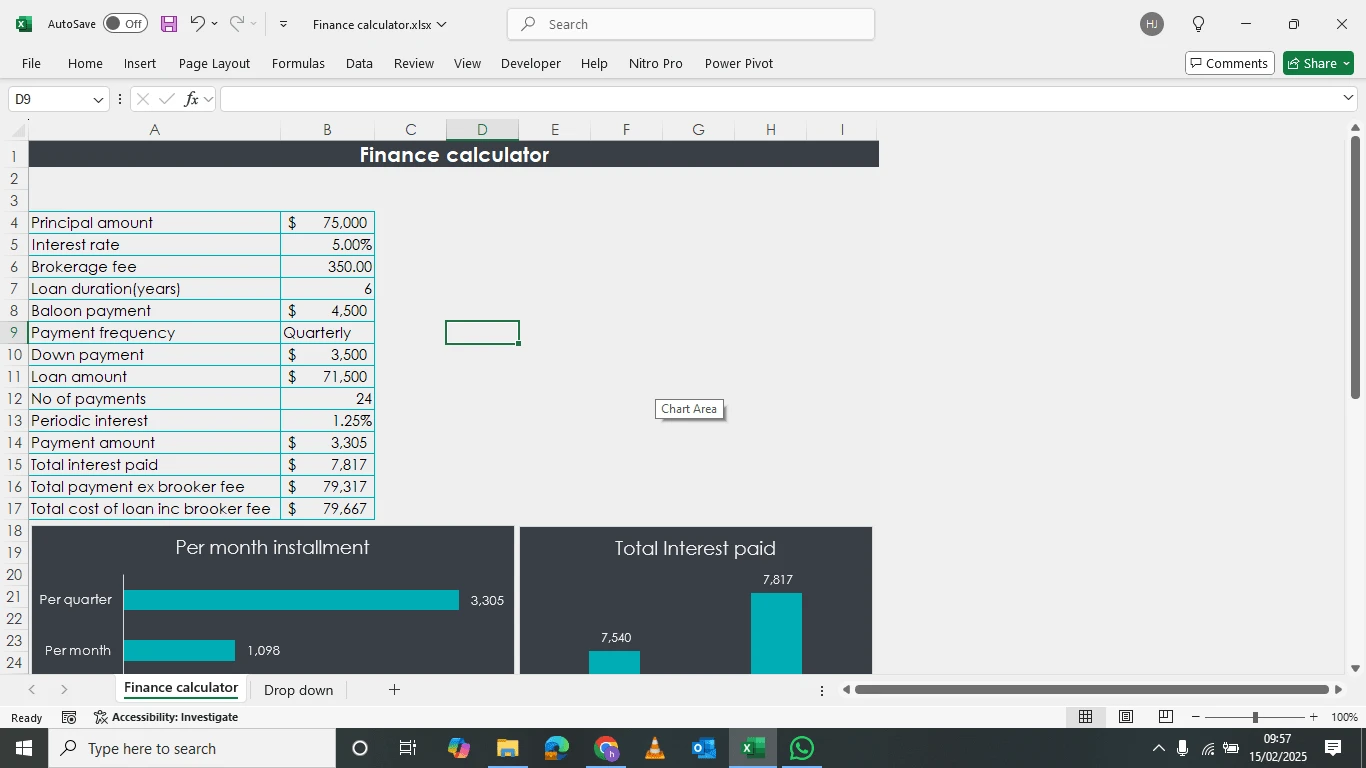Select the Finance calculator sheet tab
The width and height of the screenshot is (1366, 768).
click(x=181, y=689)
